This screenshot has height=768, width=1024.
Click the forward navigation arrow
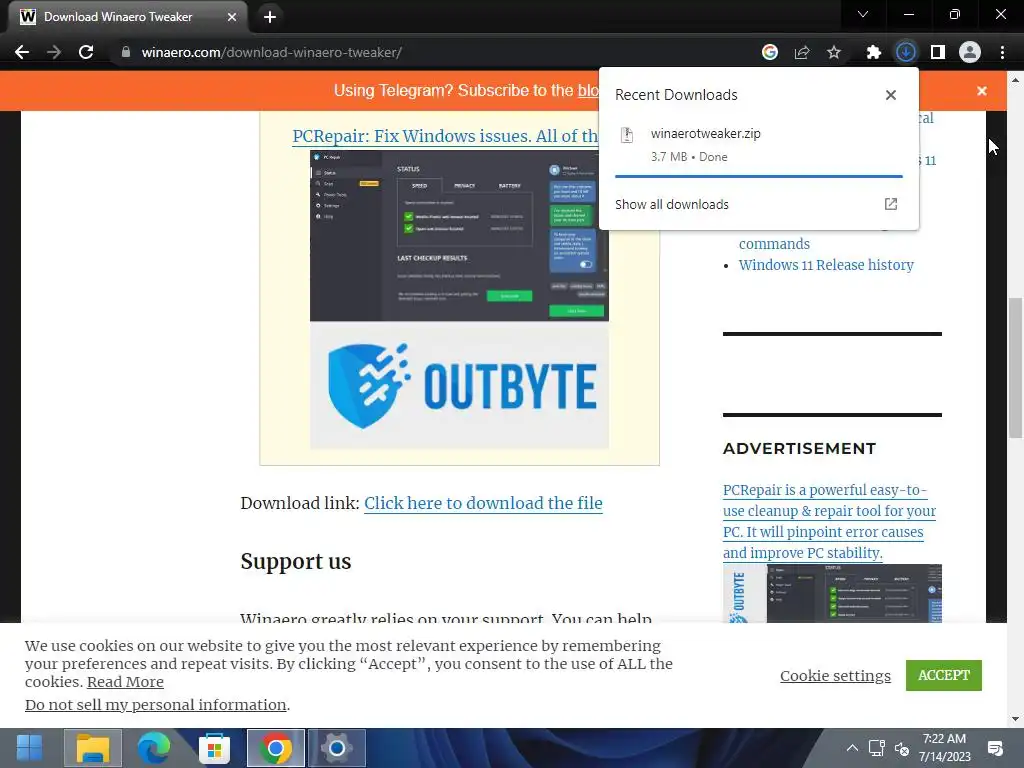tap(54, 52)
